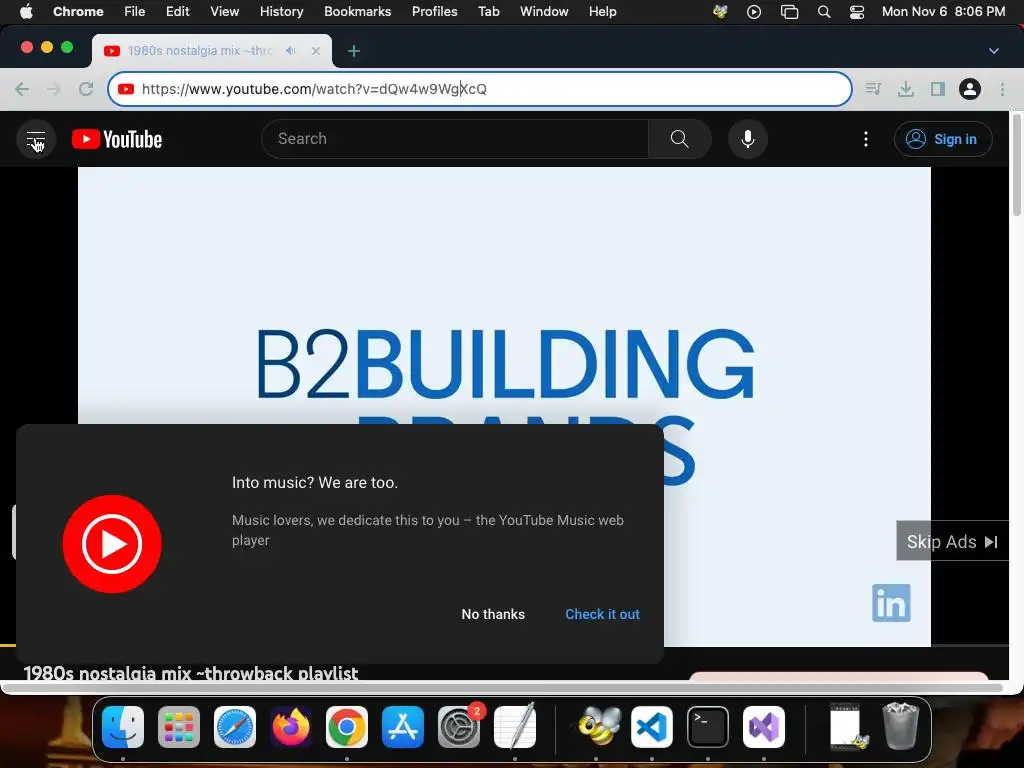Click the horizontal scrollbar at bottom
1024x768 pixels.
(503, 687)
